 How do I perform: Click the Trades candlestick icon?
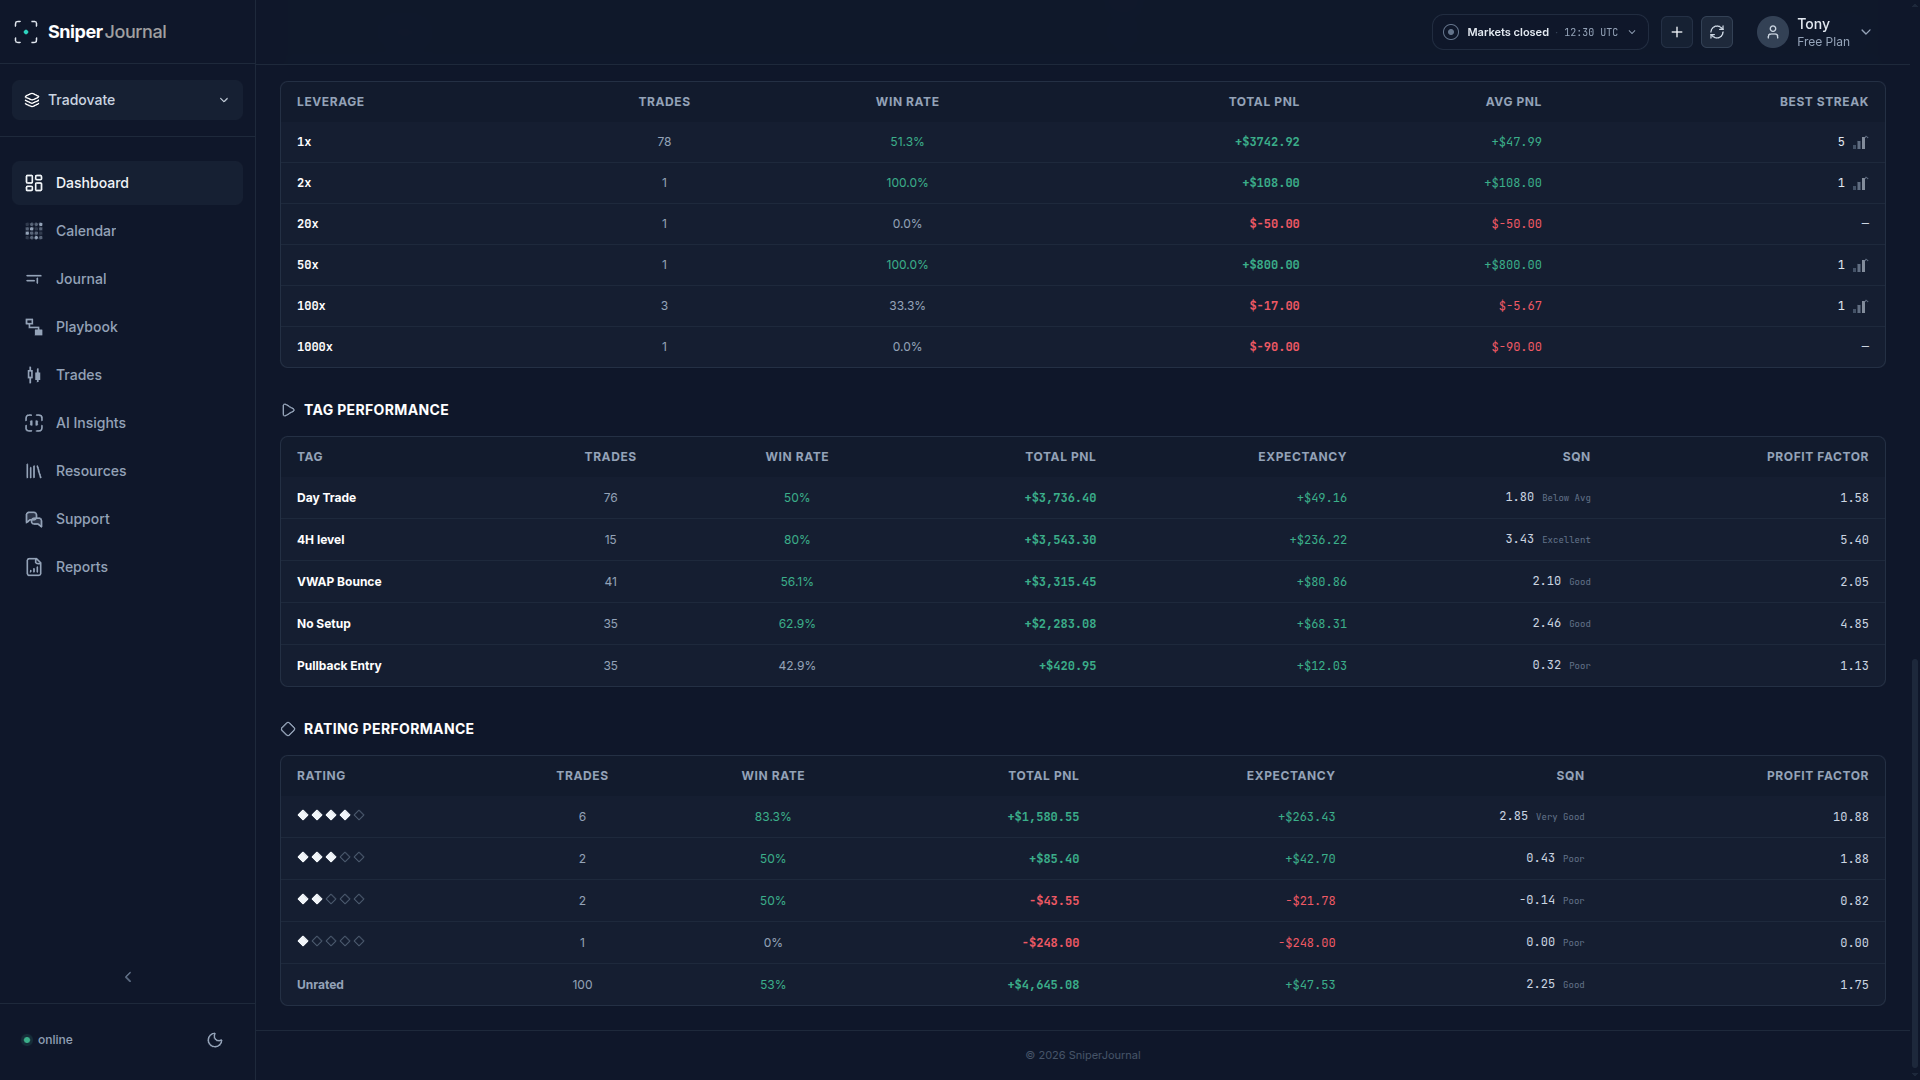tap(34, 375)
